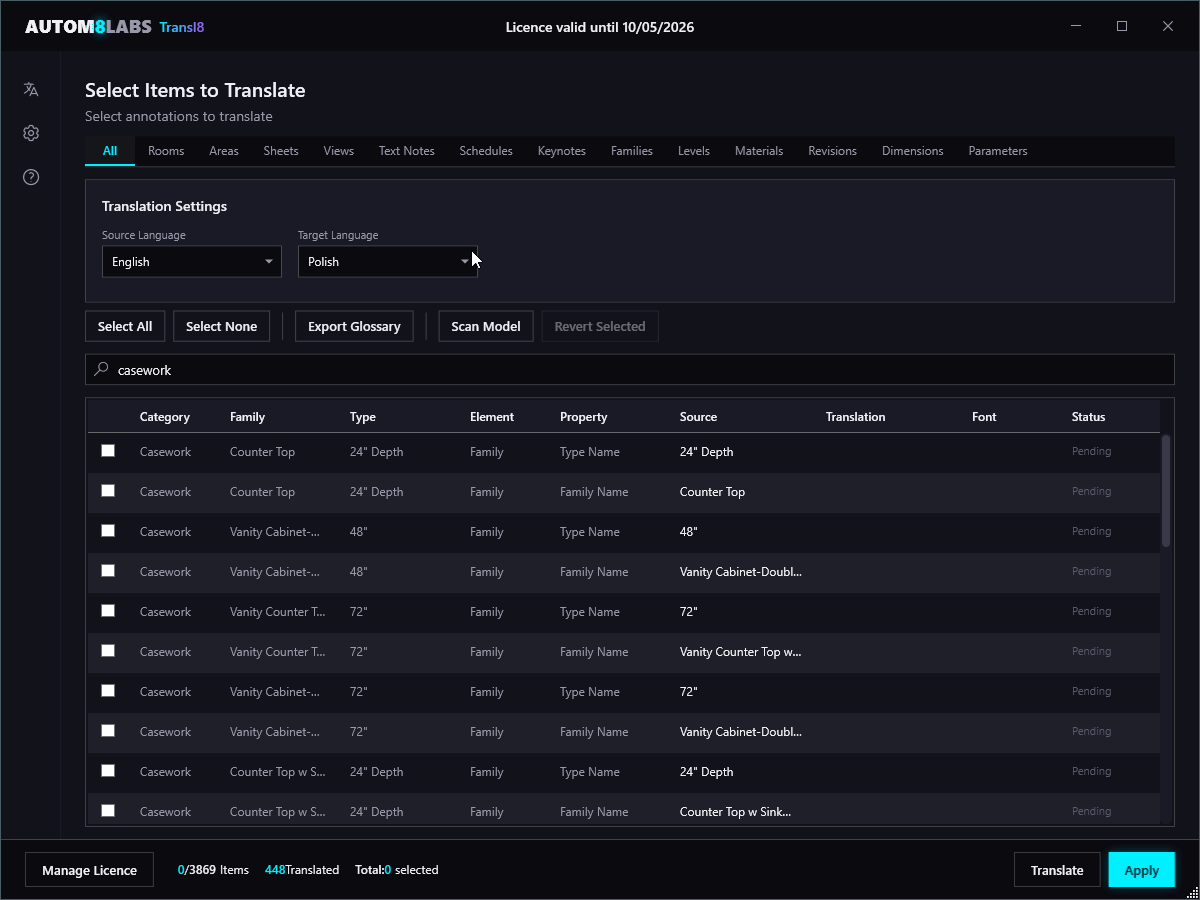The height and width of the screenshot is (900, 1200).
Task: Switch to the Parameters tab
Action: [998, 151]
